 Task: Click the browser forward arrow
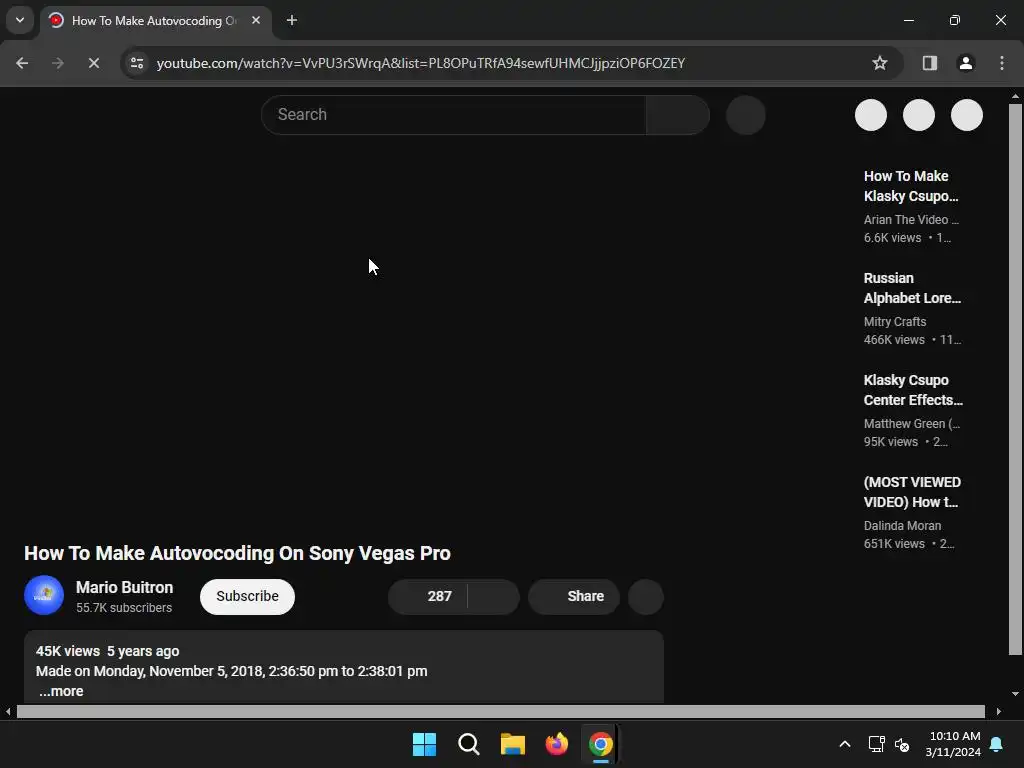pos(57,63)
